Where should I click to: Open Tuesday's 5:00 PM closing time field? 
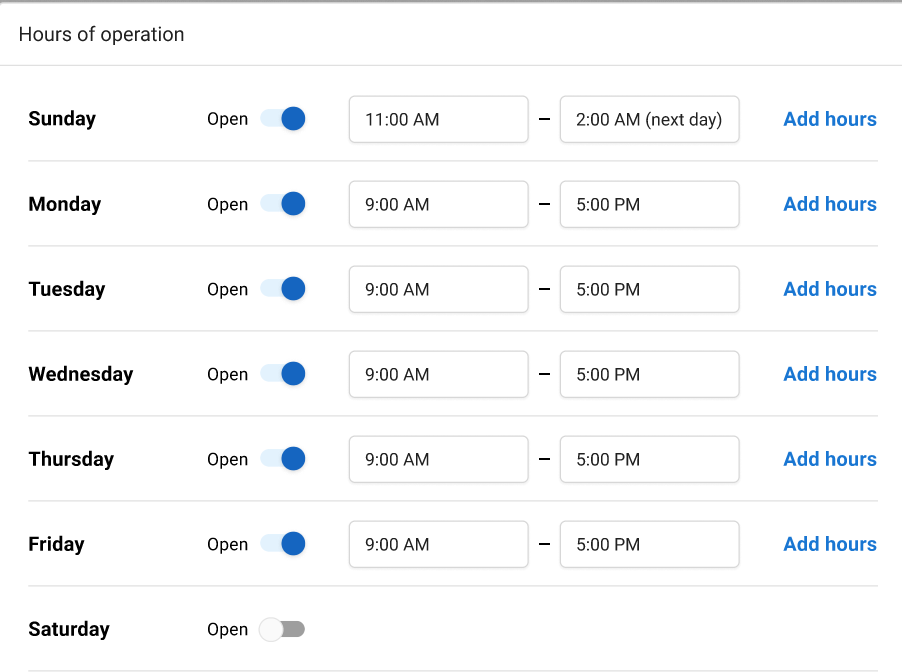click(649, 289)
